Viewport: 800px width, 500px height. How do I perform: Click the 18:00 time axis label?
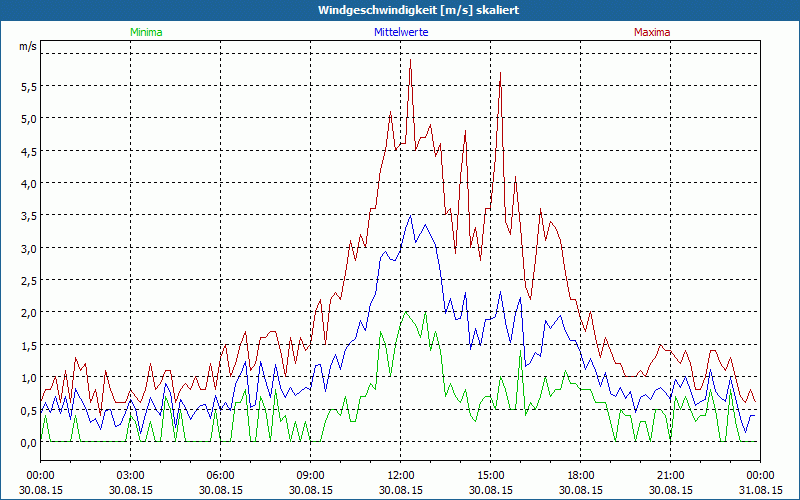(x=581, y=475)
